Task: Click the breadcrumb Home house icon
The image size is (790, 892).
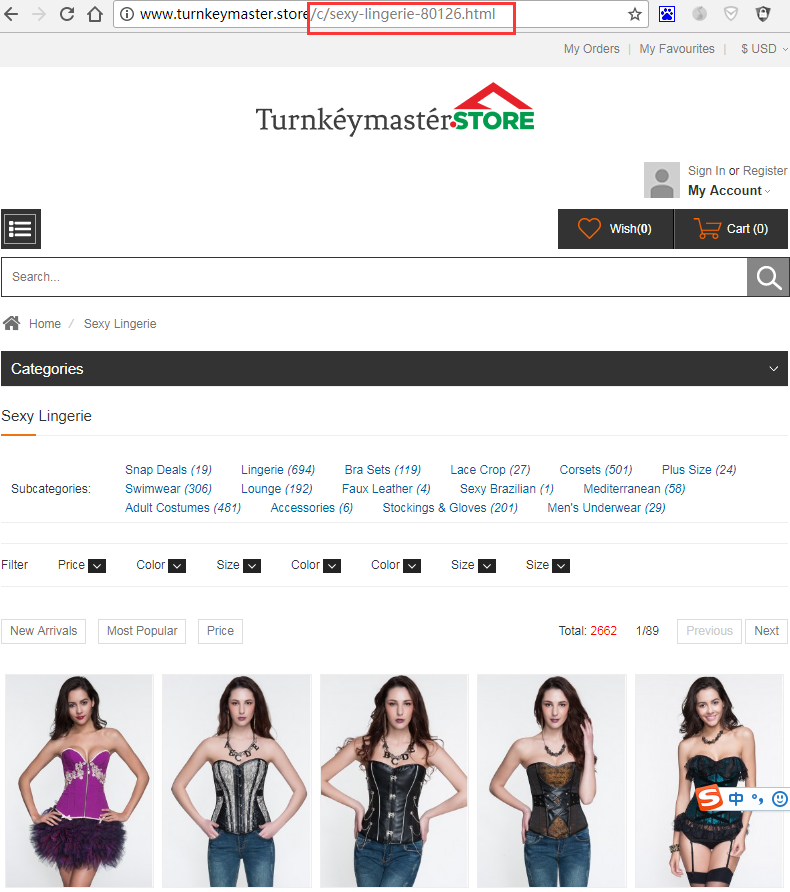Action: (12, 323)
